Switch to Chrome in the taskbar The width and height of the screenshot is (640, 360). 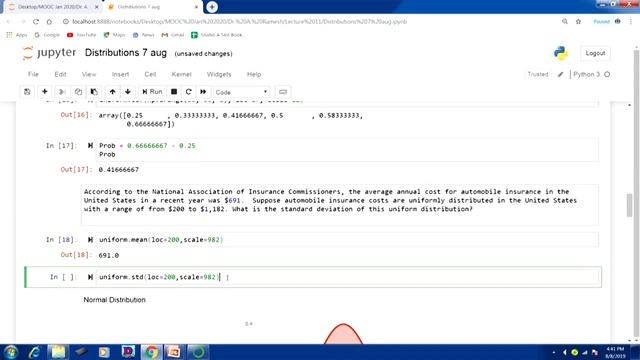[151, 352]
